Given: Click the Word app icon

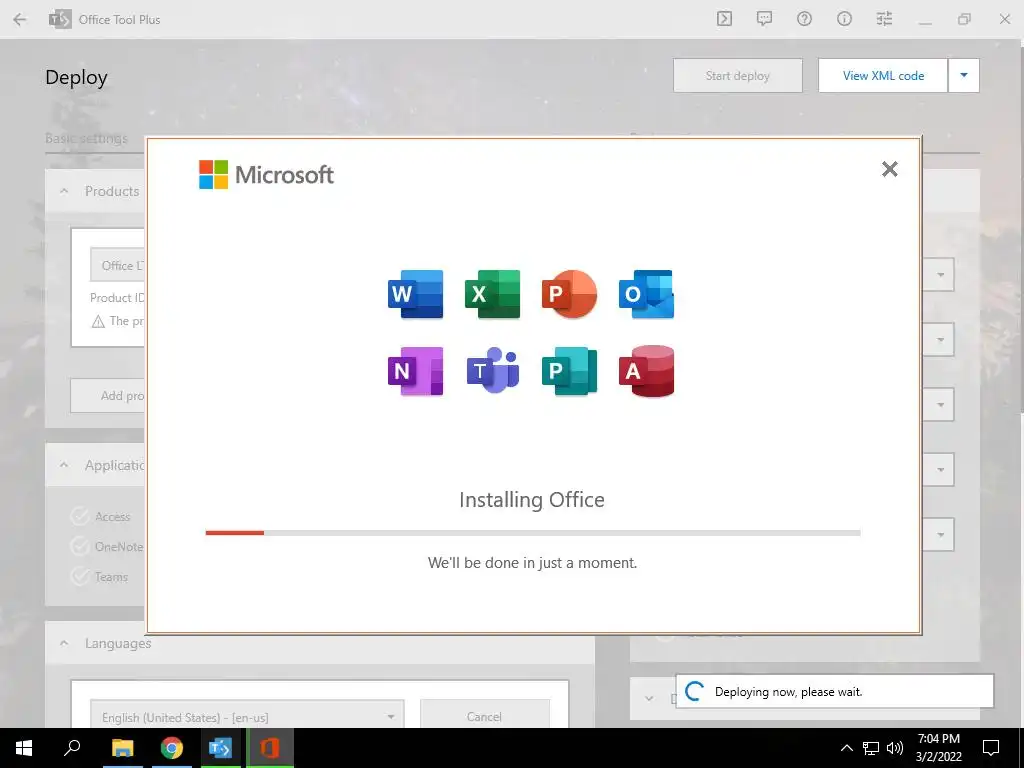Looking at the screenshot, I should (415, 294).
